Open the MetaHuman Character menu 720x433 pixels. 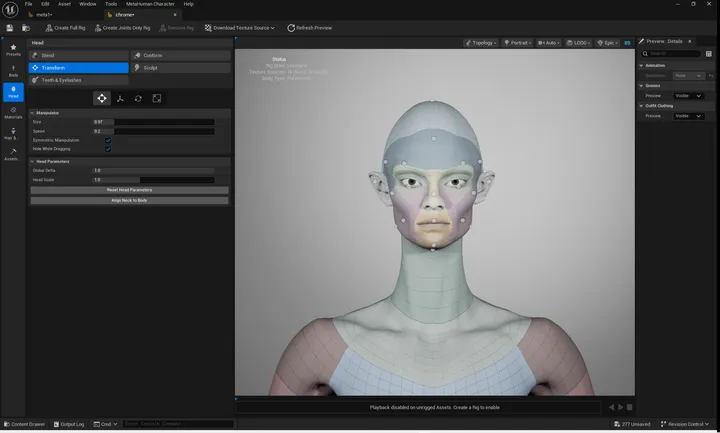(x=150, y=4)
